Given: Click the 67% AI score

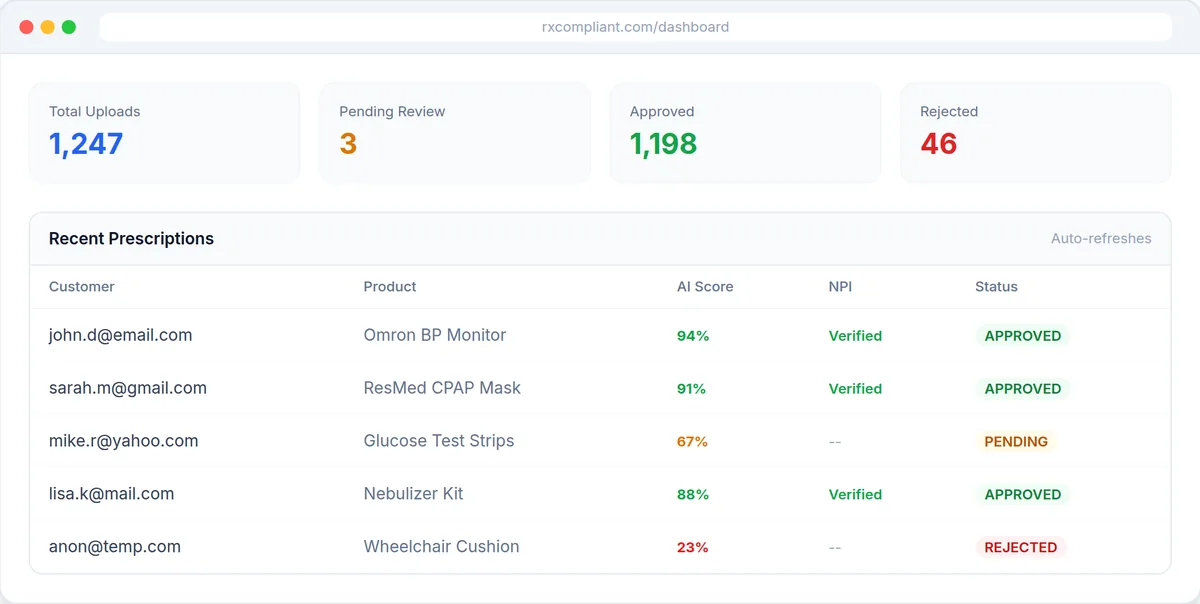Looking at the screenshot, I should [692, 442].
